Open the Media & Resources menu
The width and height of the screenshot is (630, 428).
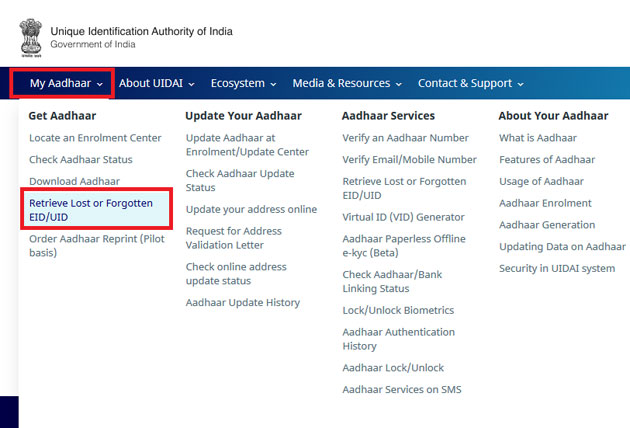pyautogui.click(x=347, y=84)
